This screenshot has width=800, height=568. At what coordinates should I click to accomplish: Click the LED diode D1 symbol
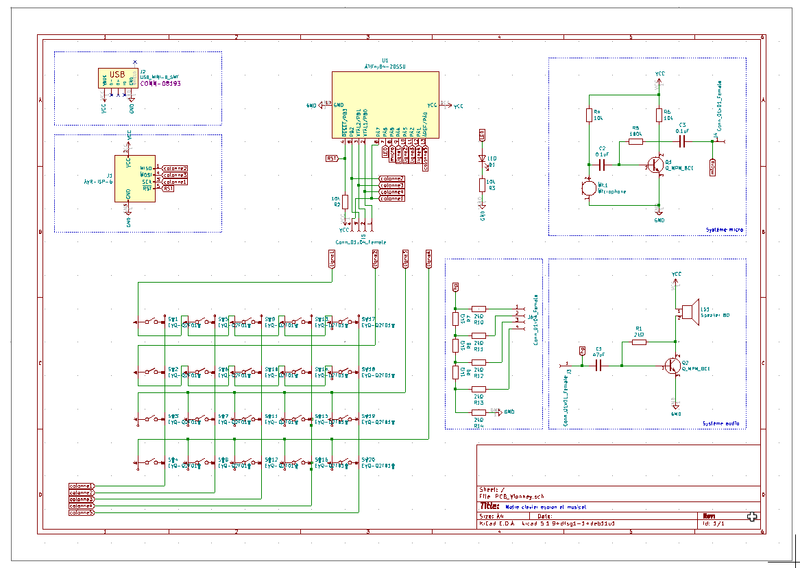click(x=482, y=160)
